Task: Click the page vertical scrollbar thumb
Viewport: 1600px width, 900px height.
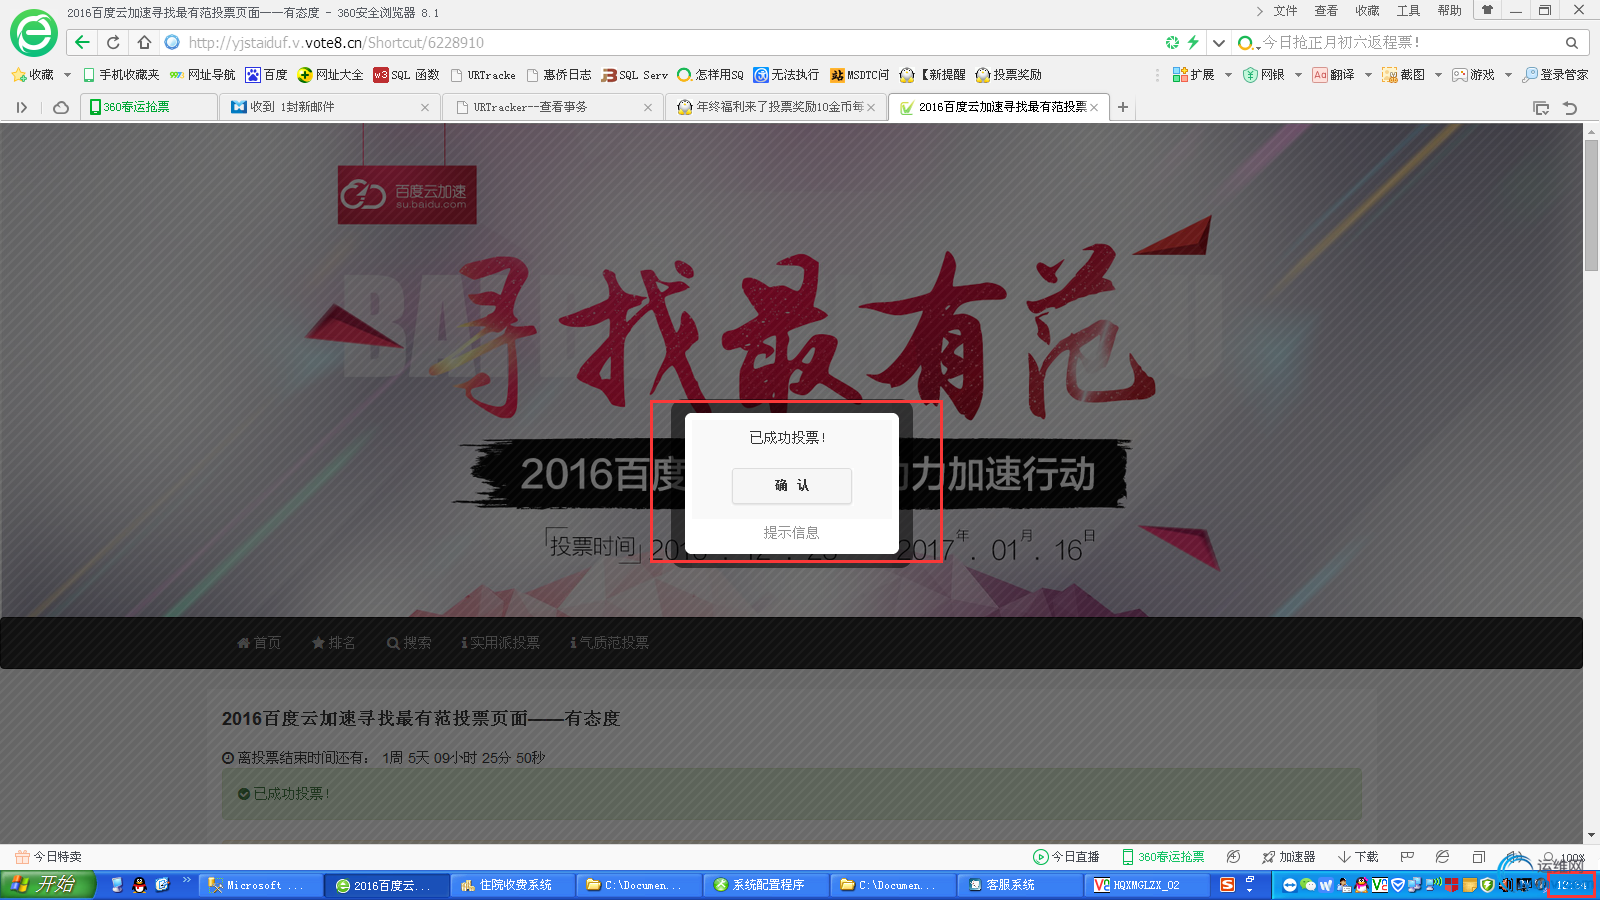Action: [x=1591, y=205]
